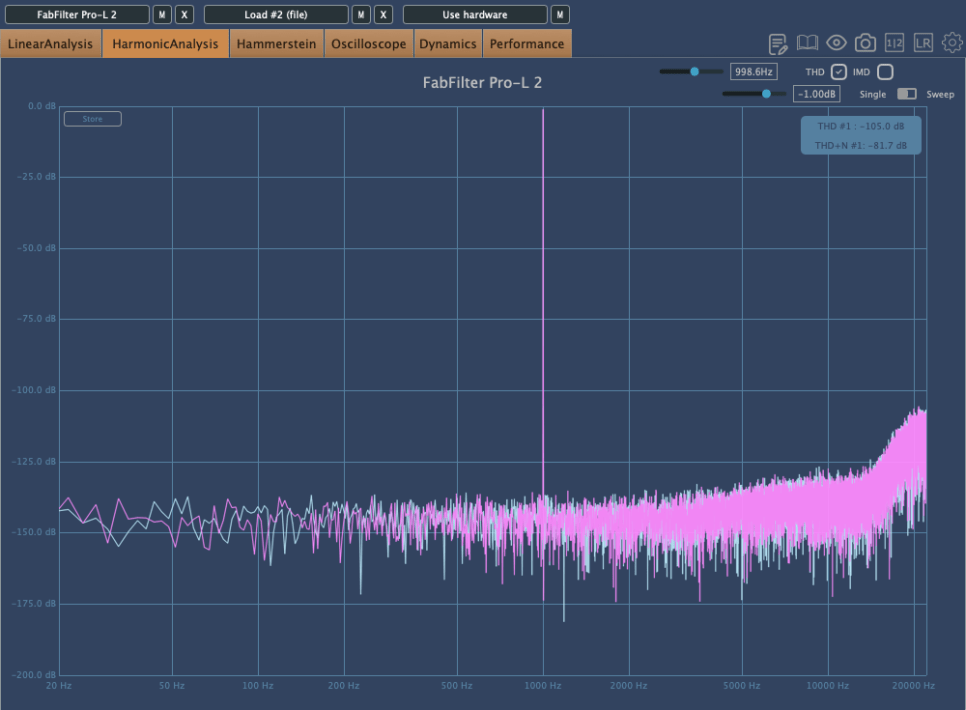
Task: Take a snapshot with the camera icon
Action: 865,43
